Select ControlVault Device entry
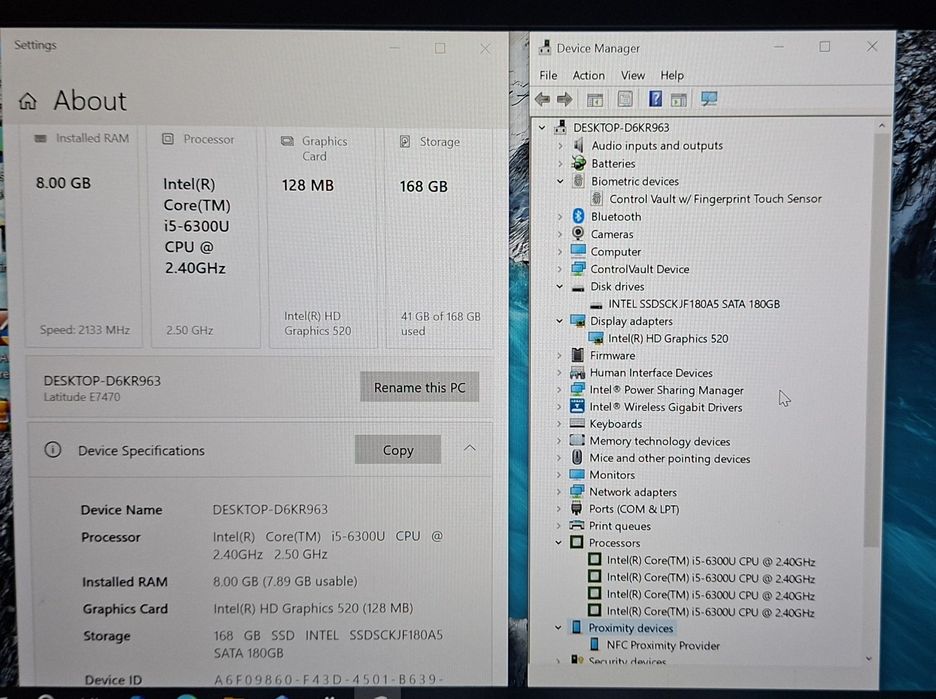This screenshot has width=936, height=699. point(640,269)
